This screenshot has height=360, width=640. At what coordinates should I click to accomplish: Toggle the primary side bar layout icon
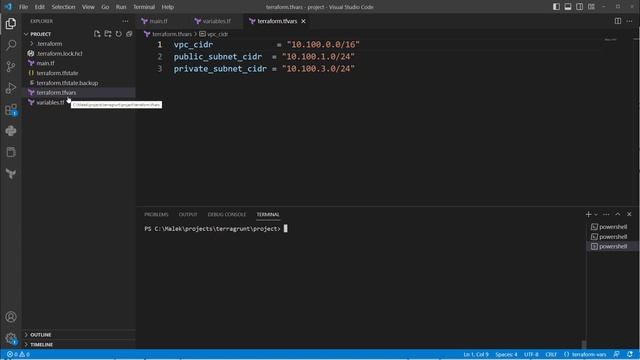pyautogui.click(x=556, y=7)
